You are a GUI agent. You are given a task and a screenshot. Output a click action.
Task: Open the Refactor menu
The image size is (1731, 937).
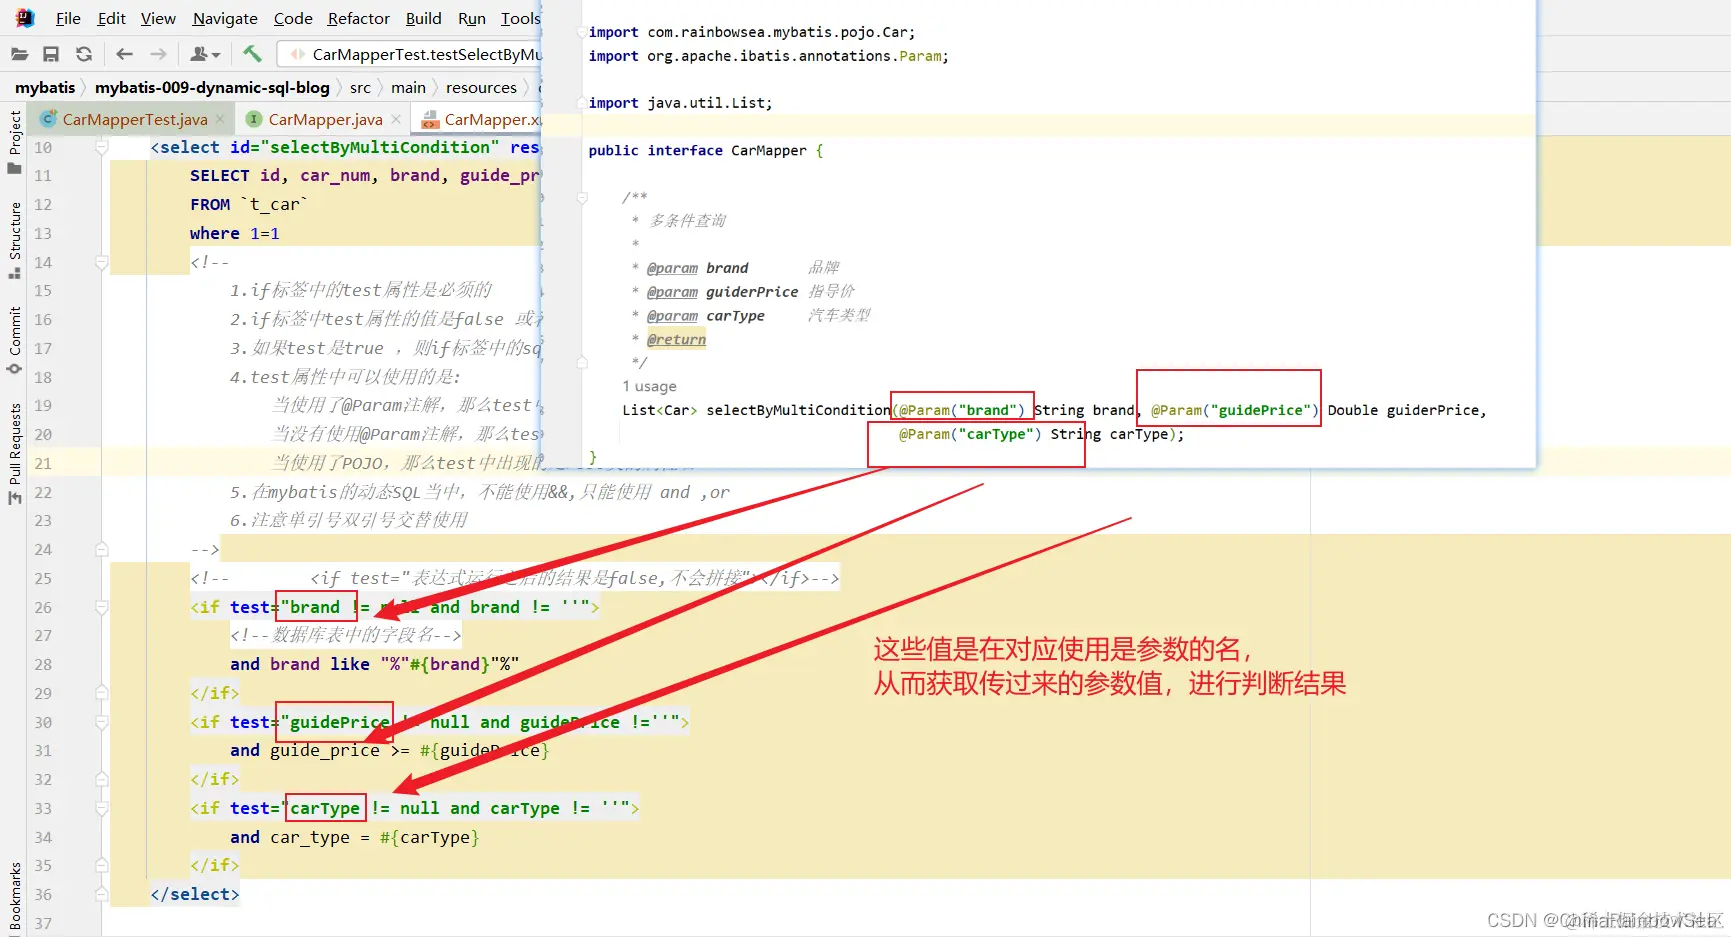[358, 18]
